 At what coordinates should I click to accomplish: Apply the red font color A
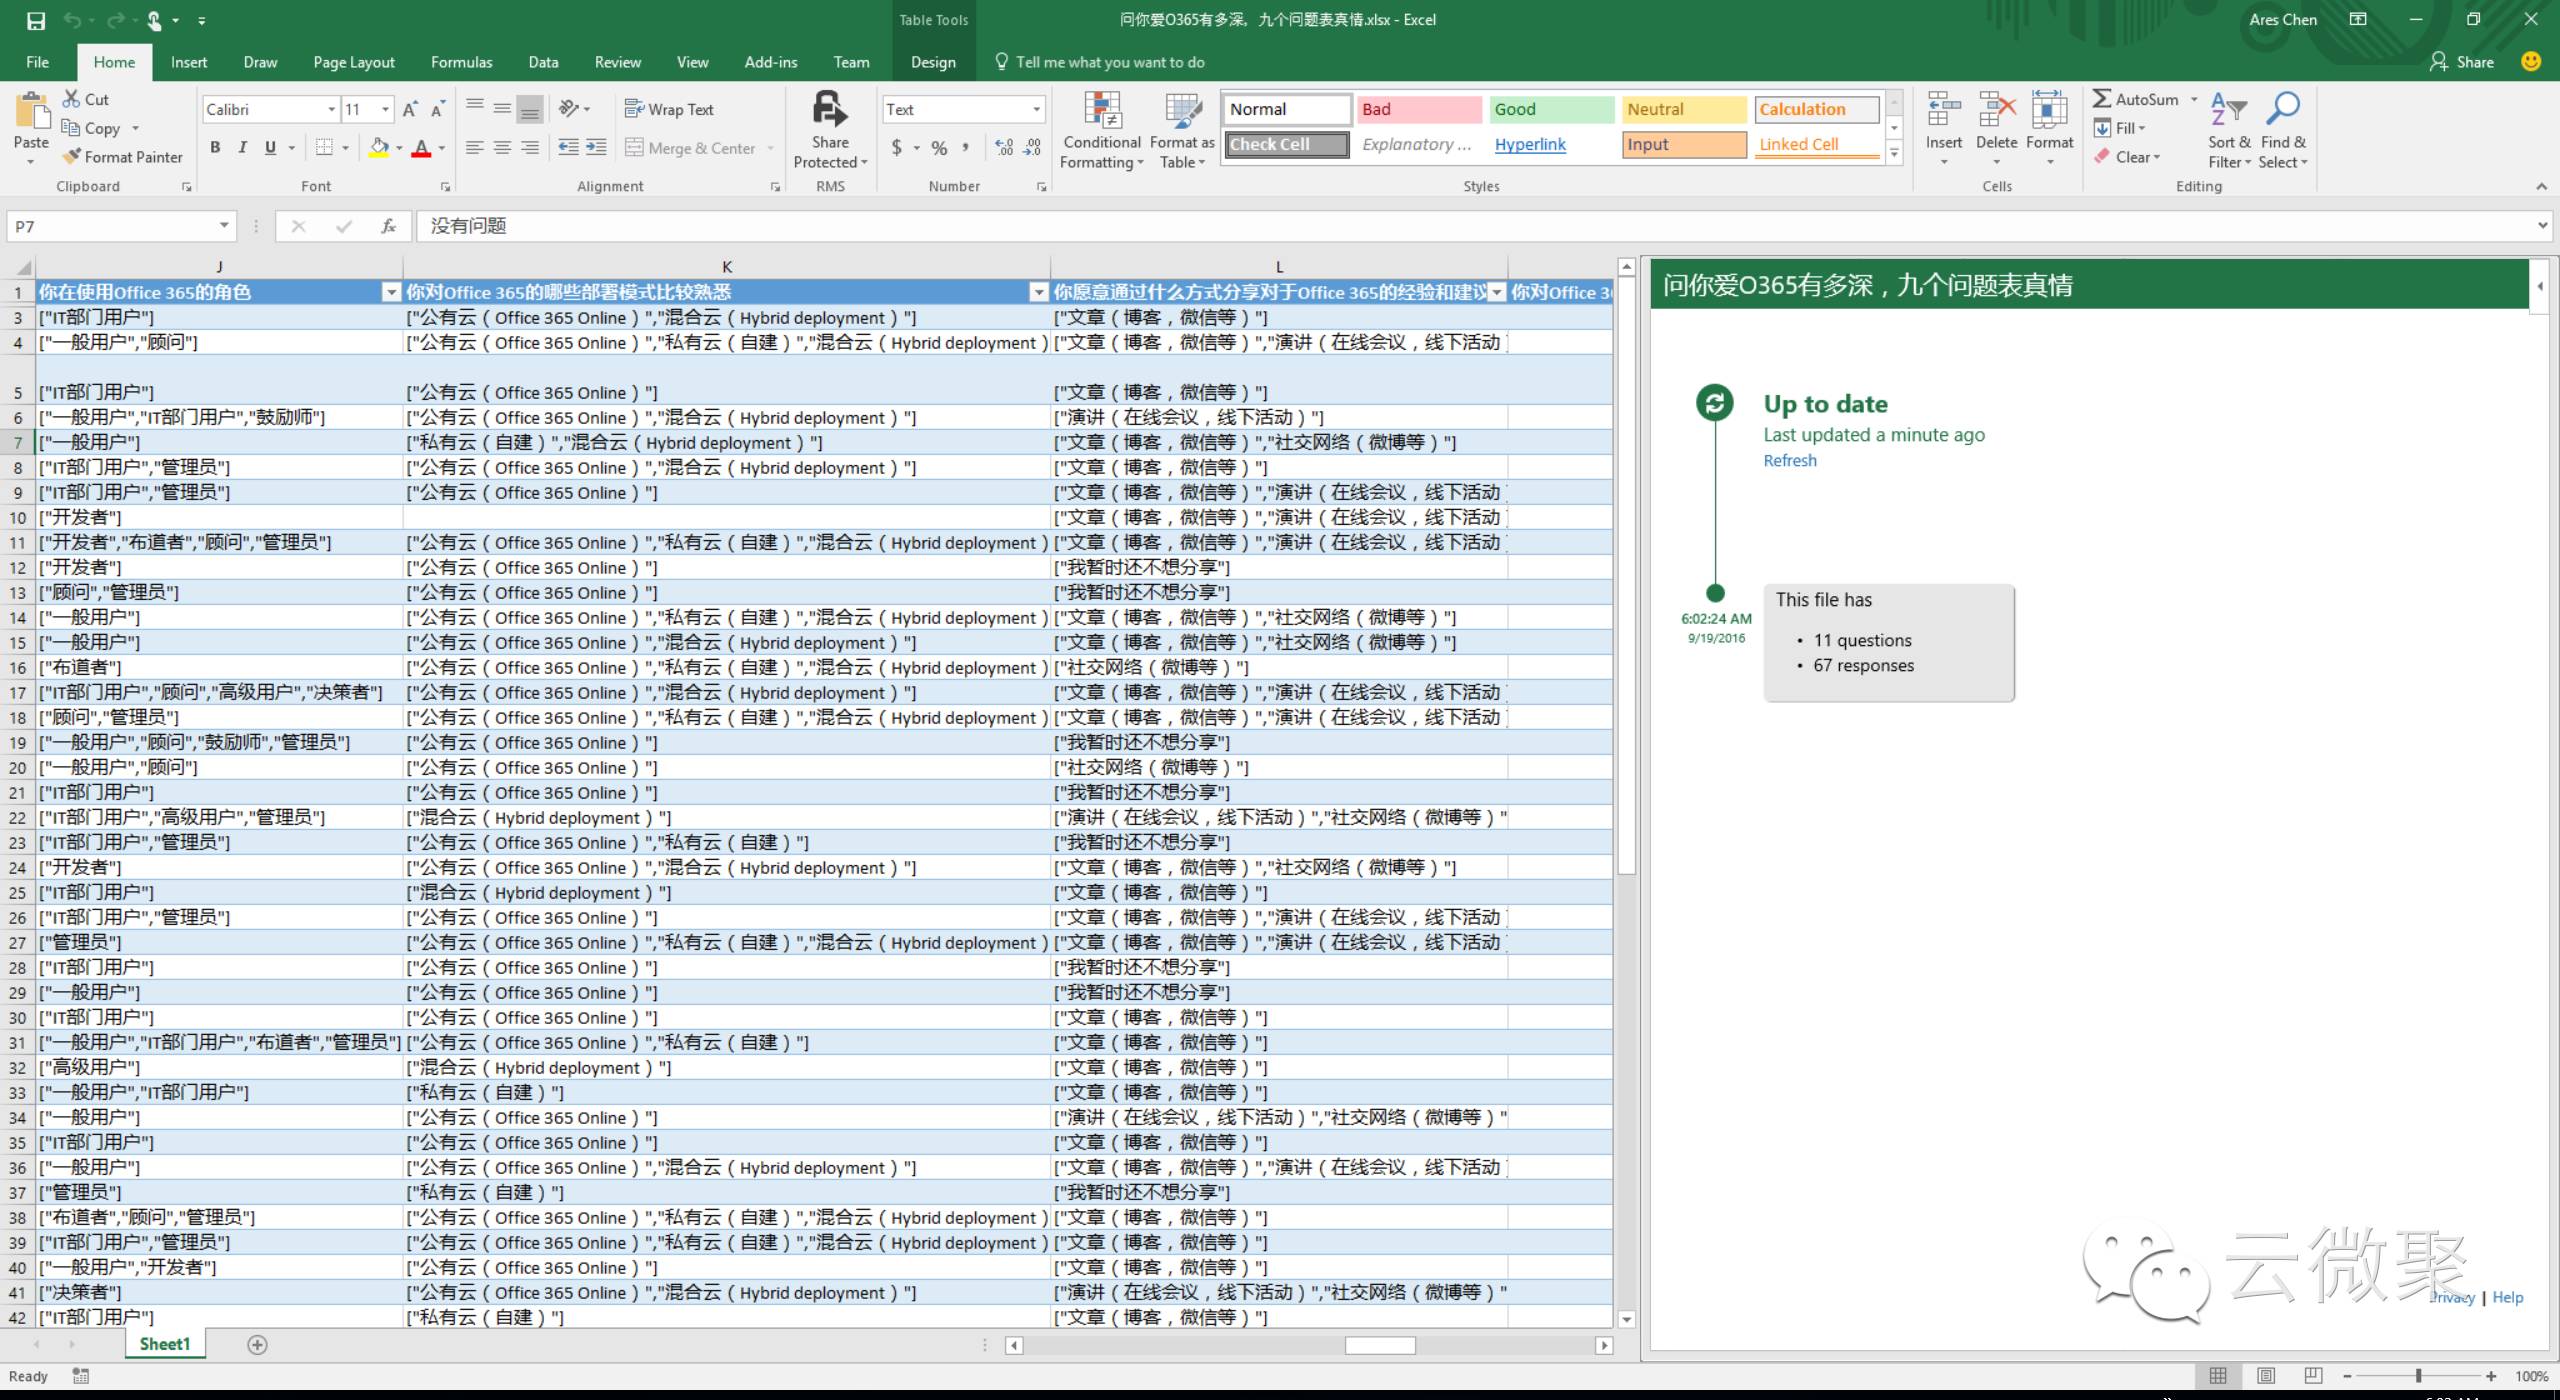click(x=422, y=148)
